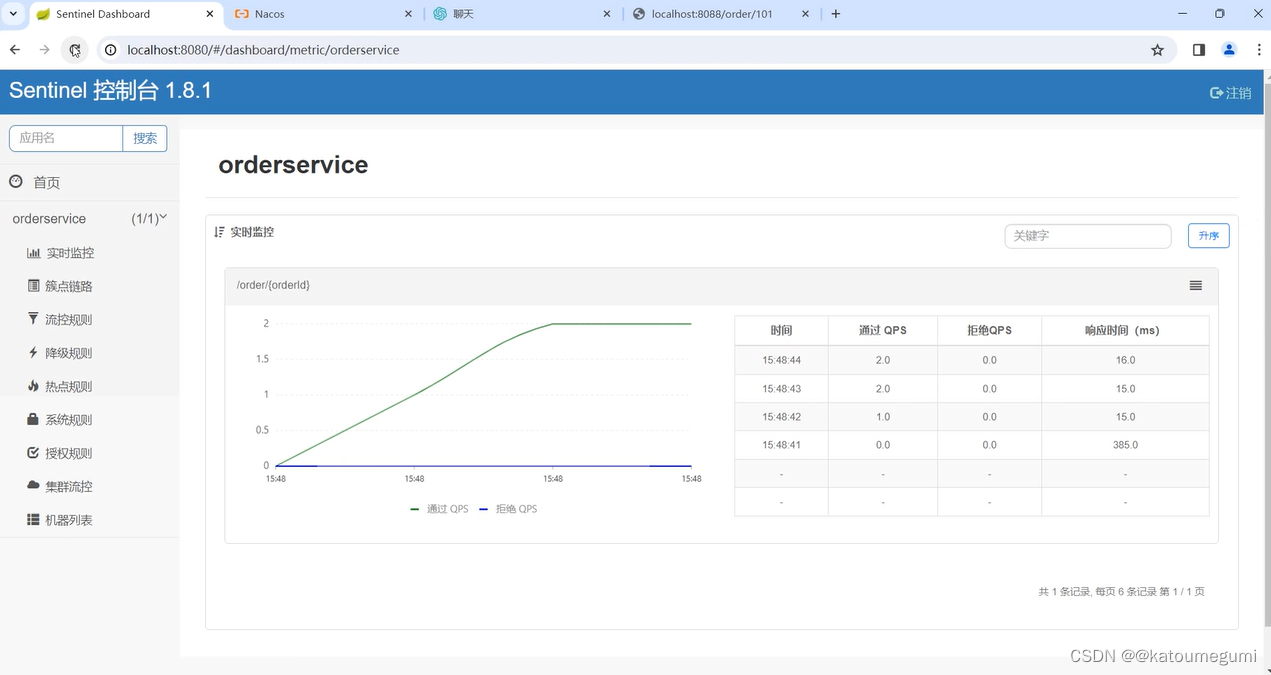
Task: Open the tab search dropdown arrow
Action: point(13,14)
